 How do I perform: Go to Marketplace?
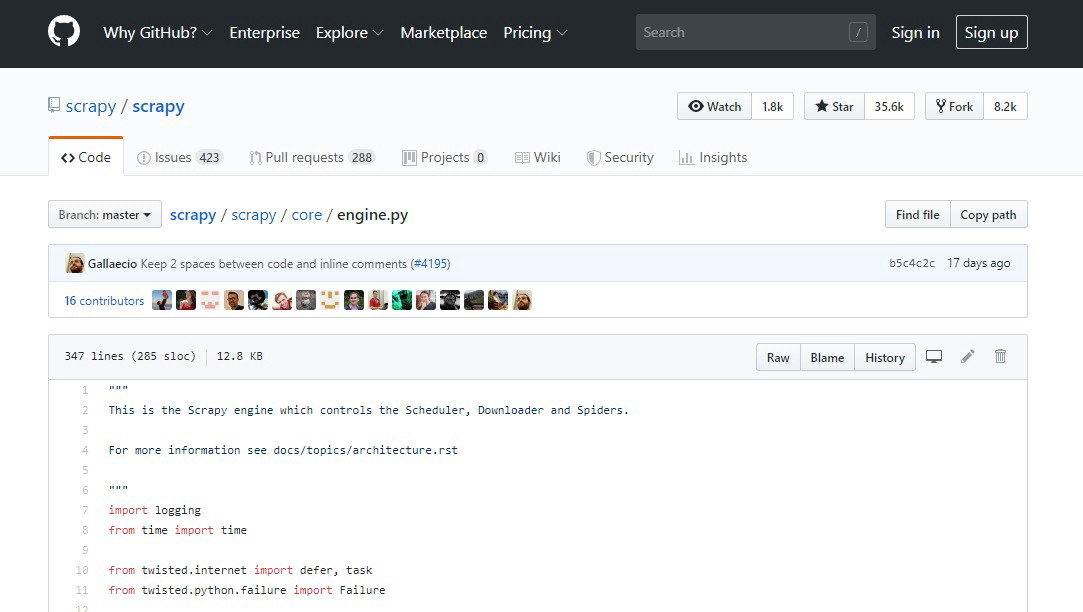(x=443, y=32)
